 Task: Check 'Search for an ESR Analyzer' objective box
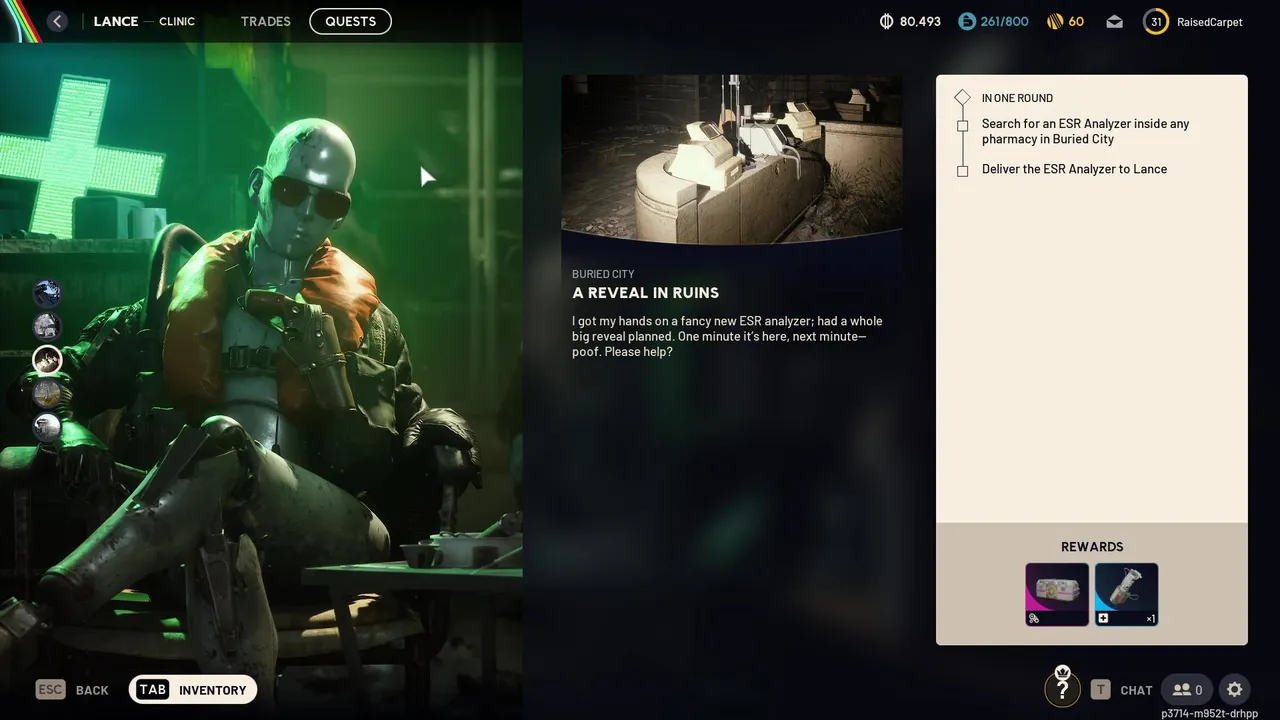(x=962, y=126)
